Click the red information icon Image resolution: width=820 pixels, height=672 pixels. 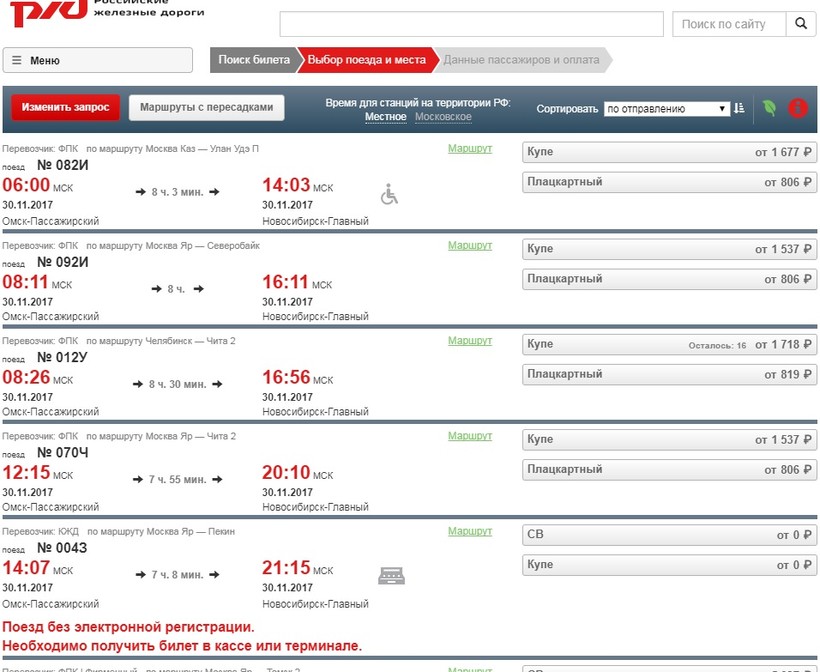[797, 108]
